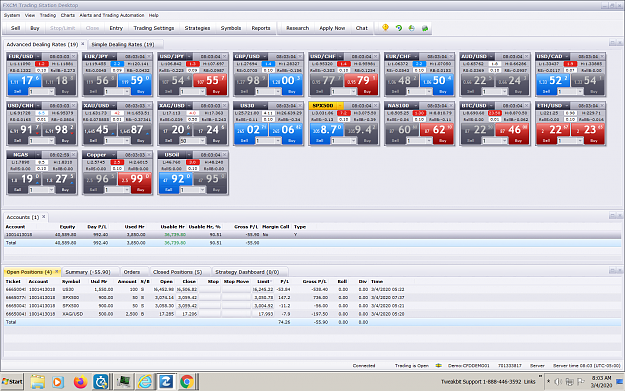
Task: Click the Reports toolbar button
Action: click(261, 28)
